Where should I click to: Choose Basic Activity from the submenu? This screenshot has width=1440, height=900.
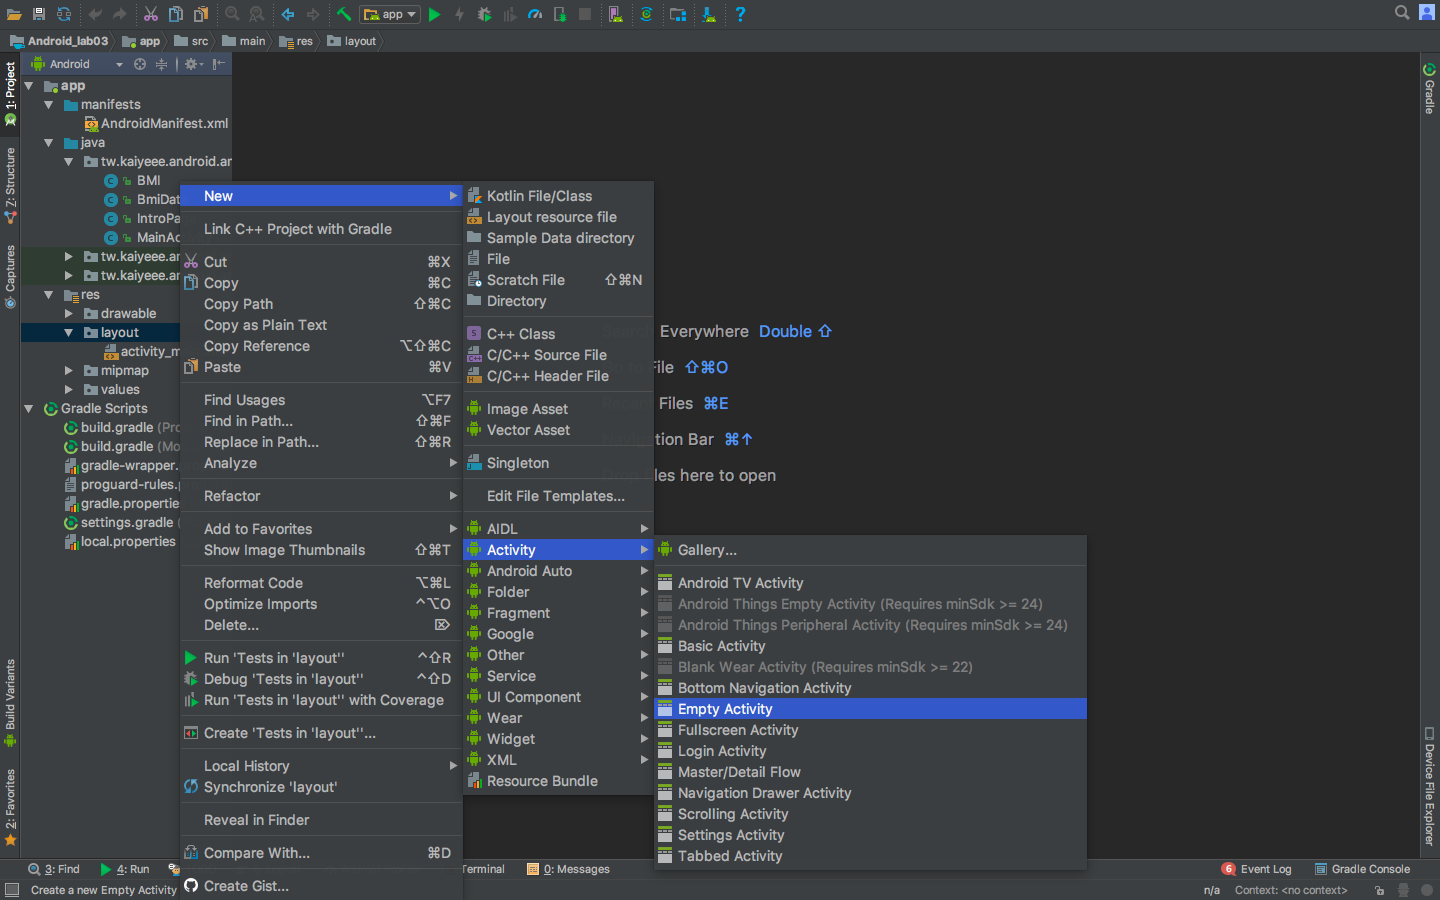[870, 646]
